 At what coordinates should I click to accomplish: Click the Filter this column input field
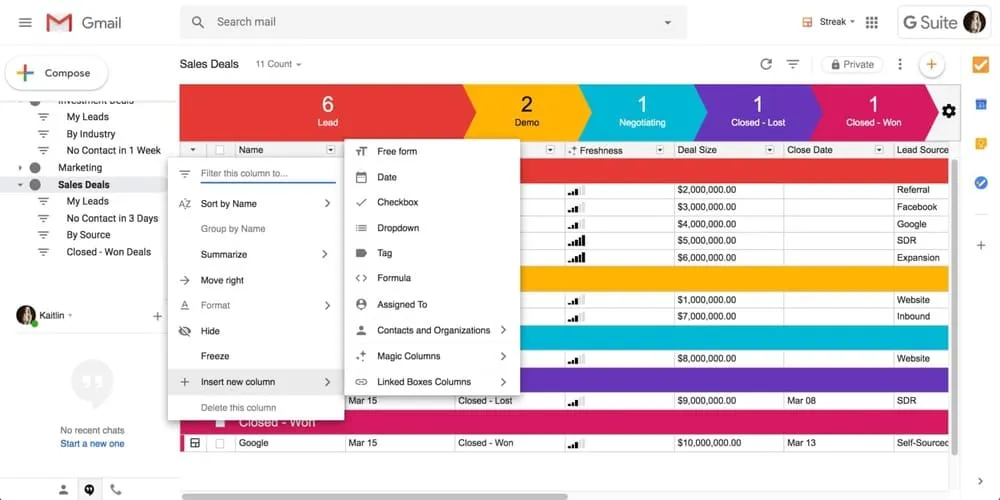(x=267, y=174)
